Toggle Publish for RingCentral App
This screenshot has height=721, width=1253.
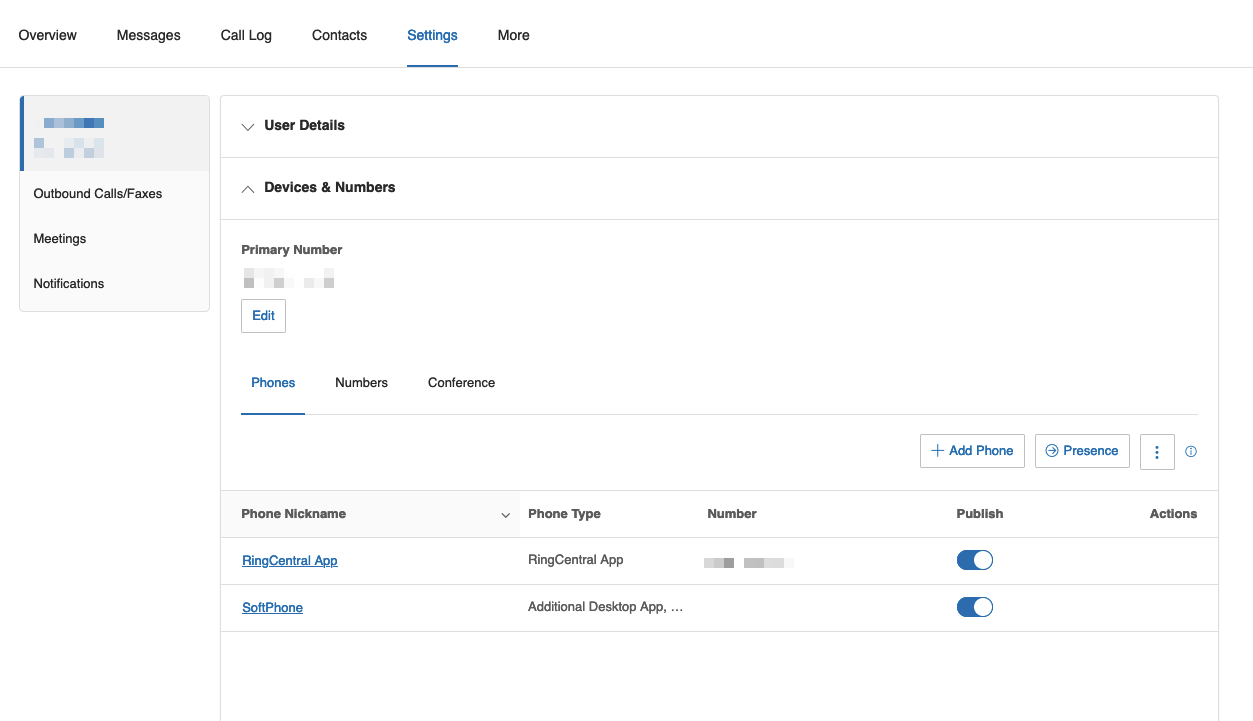tap(974, 560)
